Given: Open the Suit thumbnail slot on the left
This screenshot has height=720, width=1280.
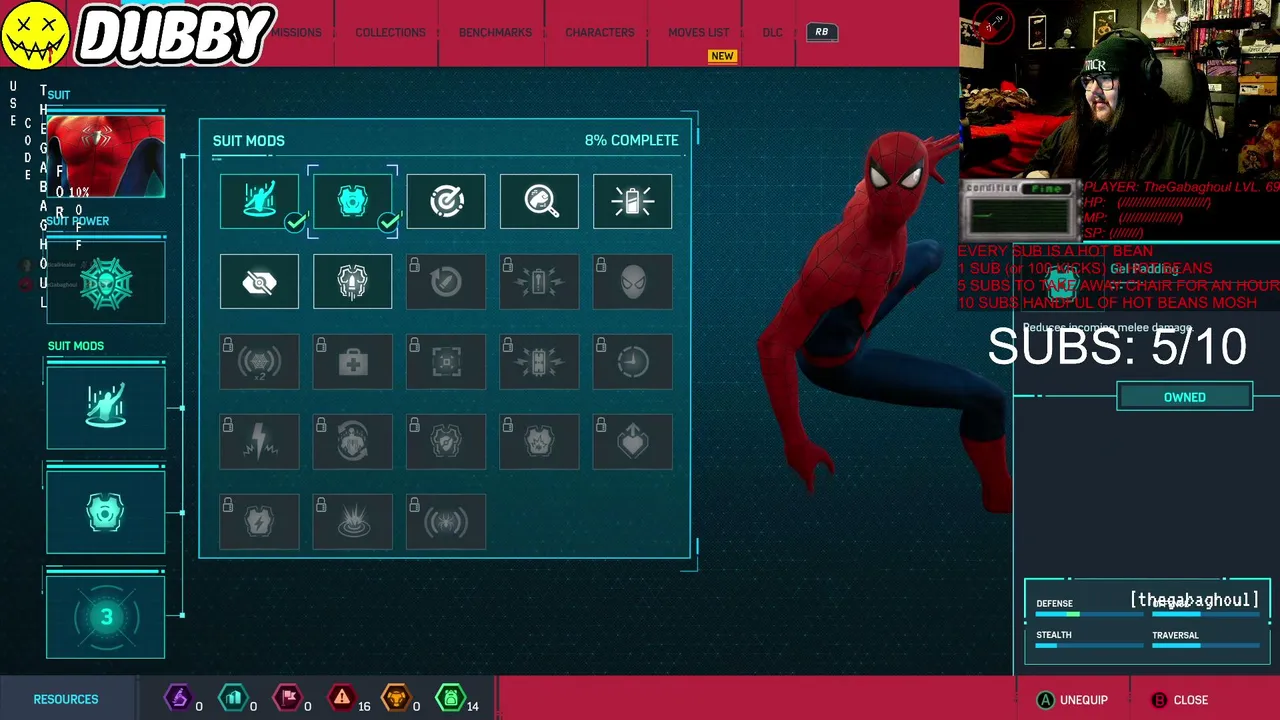Looking at the screenshot, I should [105, 157].
